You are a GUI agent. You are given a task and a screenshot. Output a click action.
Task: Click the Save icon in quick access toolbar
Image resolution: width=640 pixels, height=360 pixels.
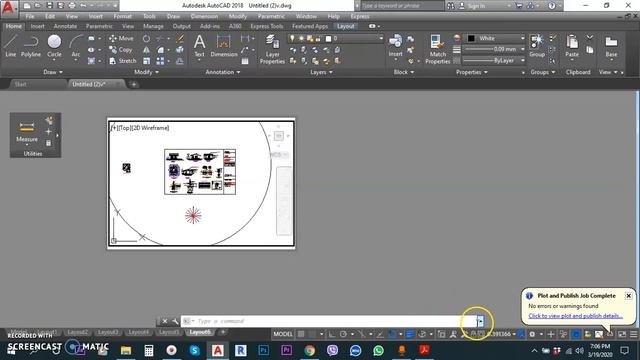[x=49, y=6]
